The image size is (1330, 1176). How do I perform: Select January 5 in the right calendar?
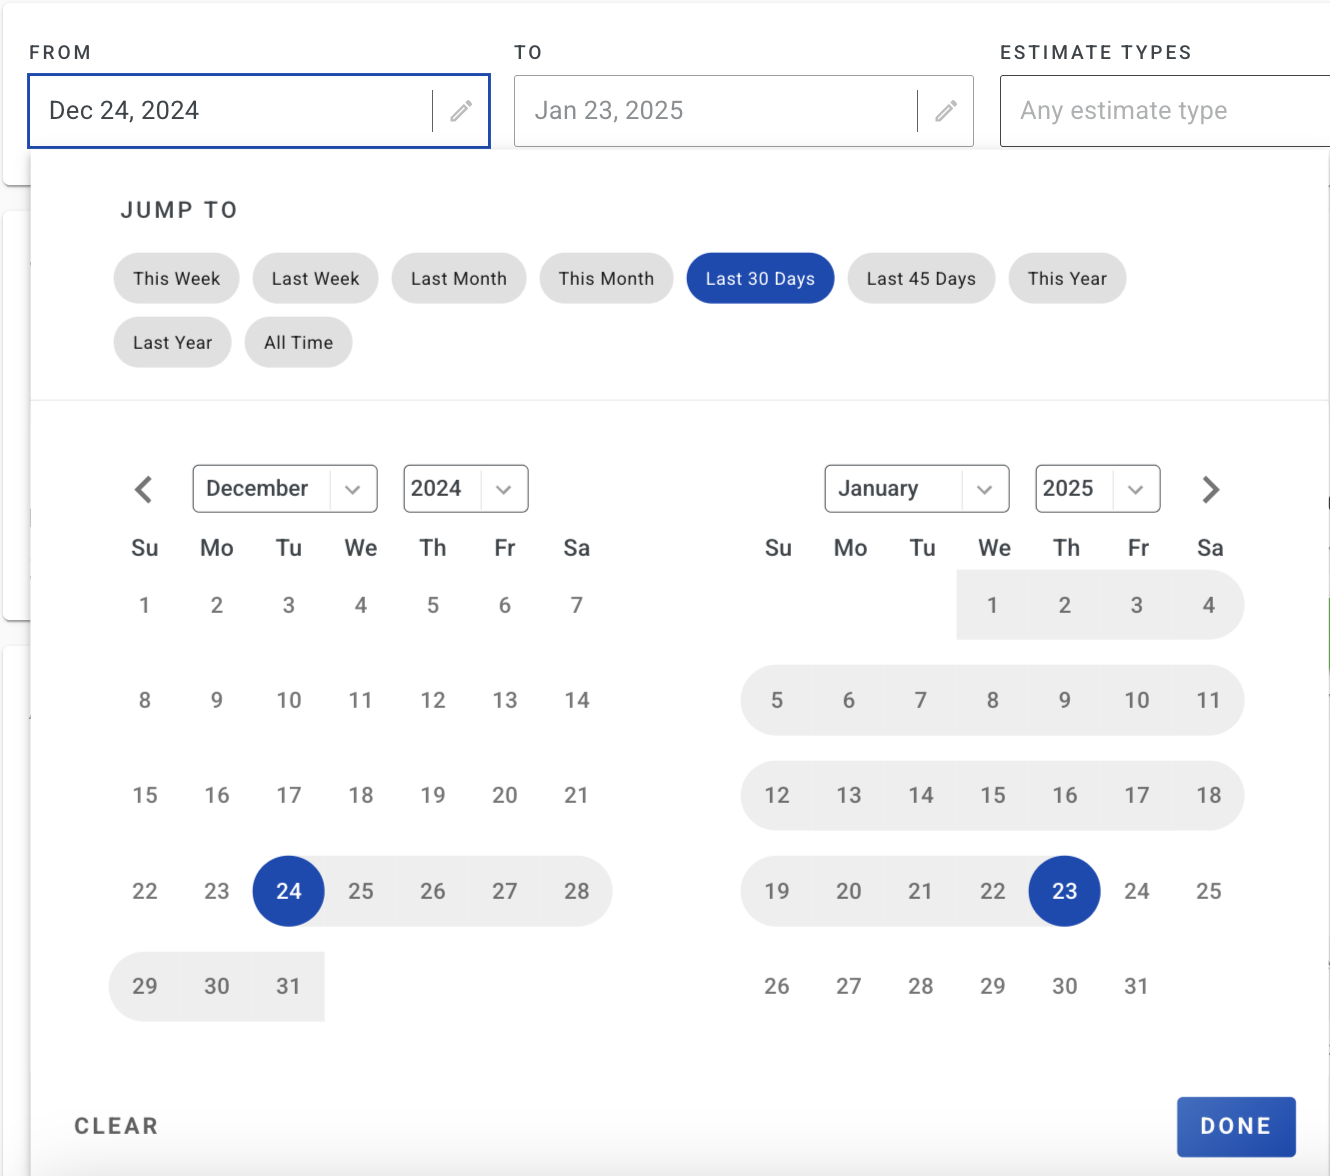pos(777,700)
